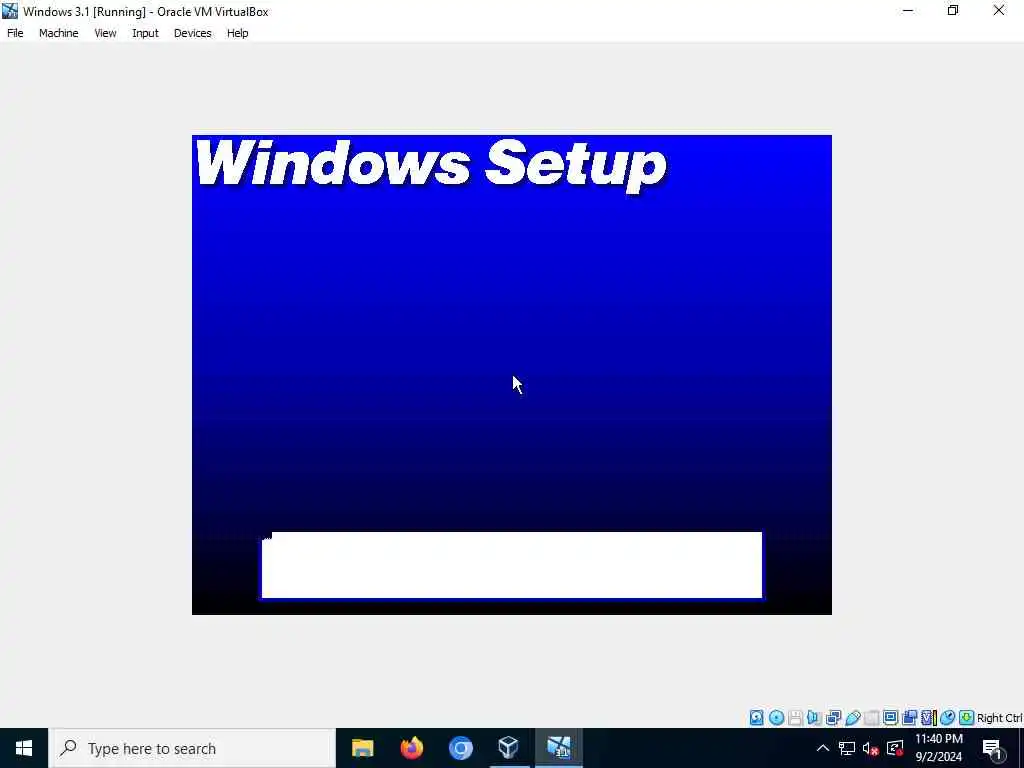Image resolution: width=1024 pixels, height=768 pixels.
Task: Launch the blue circular browser taskbar icon
Action: point(460,748)
